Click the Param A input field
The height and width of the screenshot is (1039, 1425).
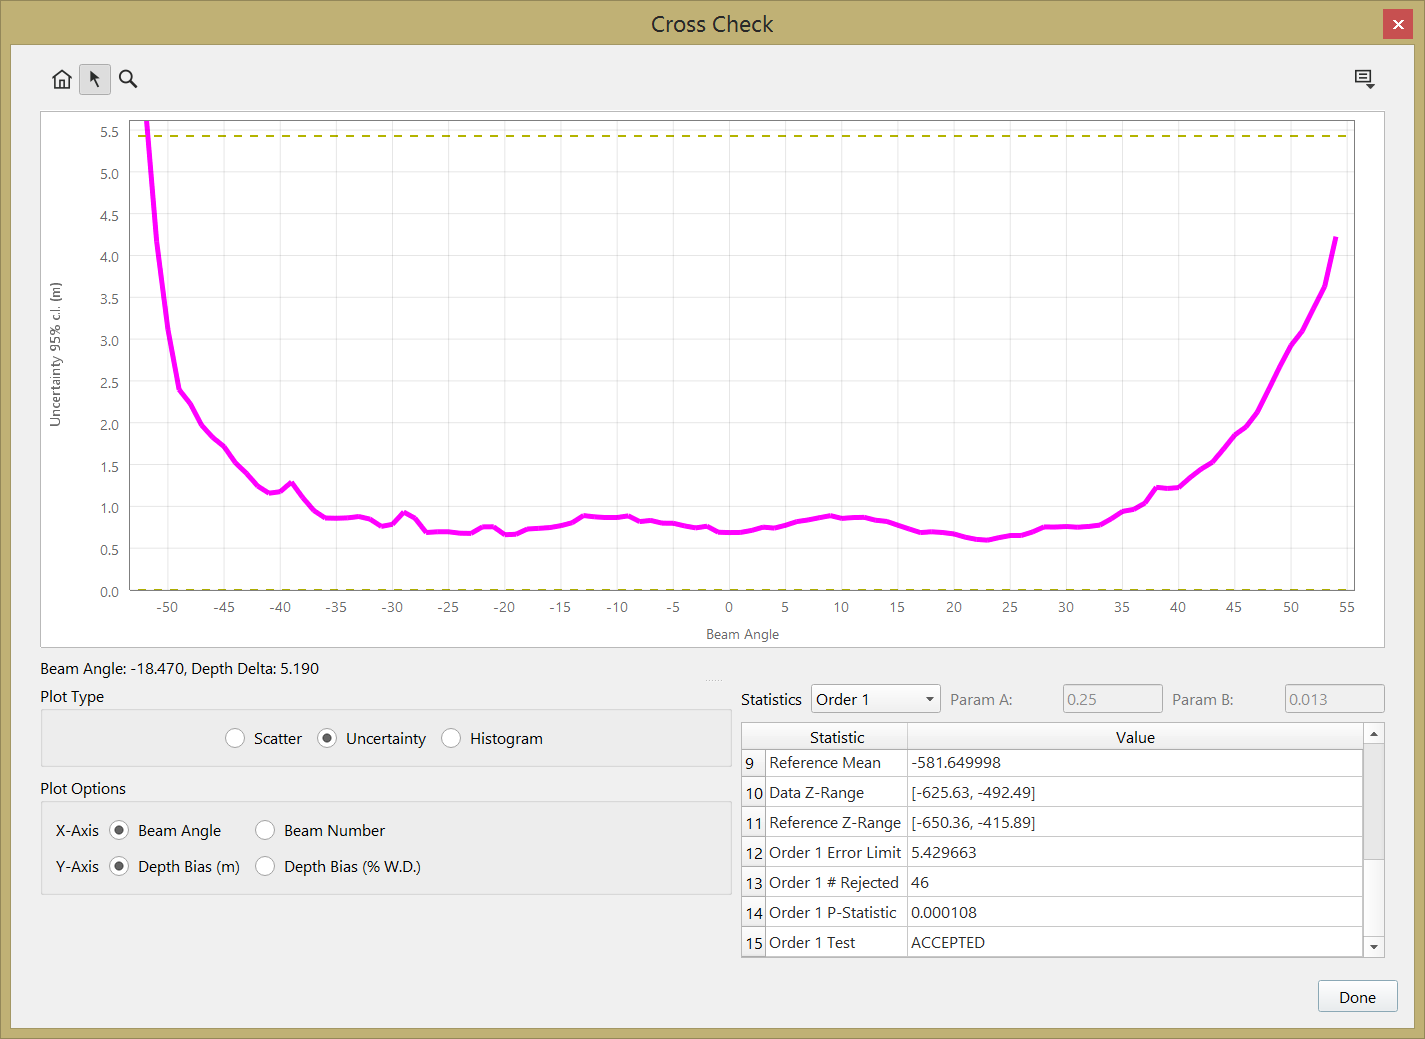1112,699
